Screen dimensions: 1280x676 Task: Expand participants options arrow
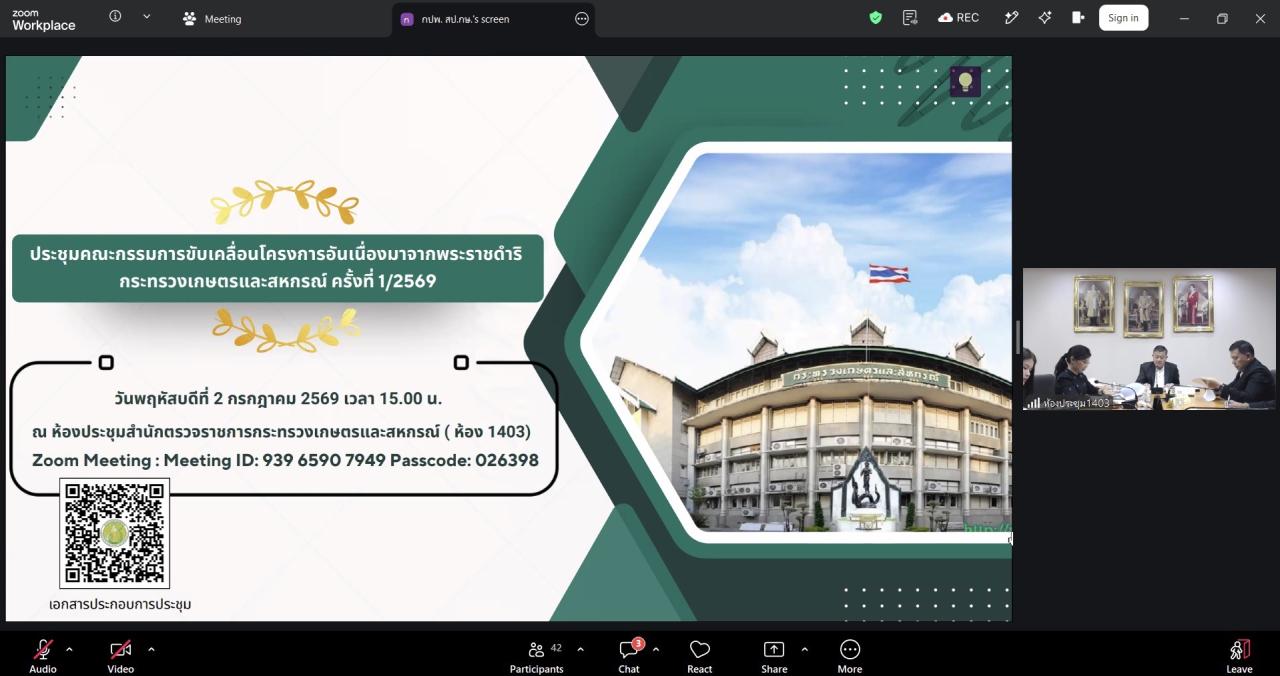click(x=580, y=649)
